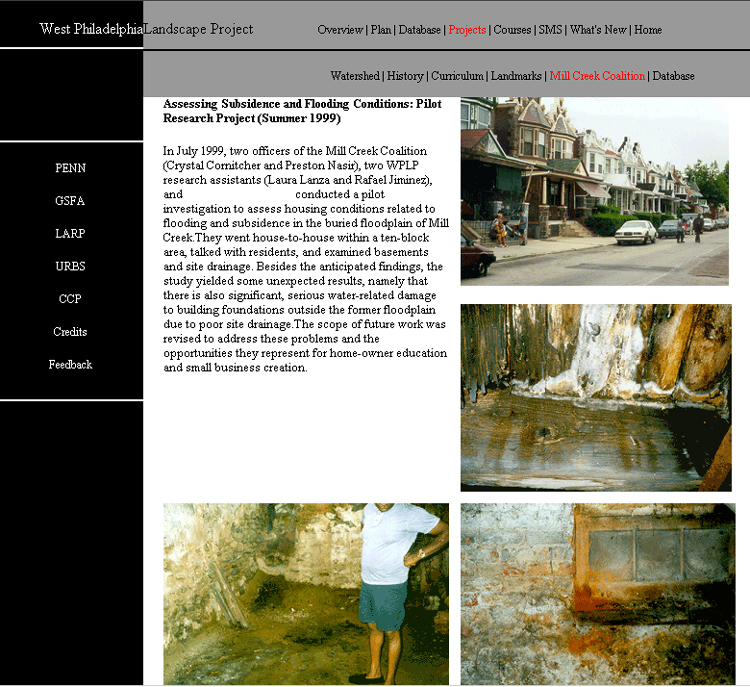Open the Curriculum subsection
The height and width of the screenshot is (687, 750).
pos(457,76)
